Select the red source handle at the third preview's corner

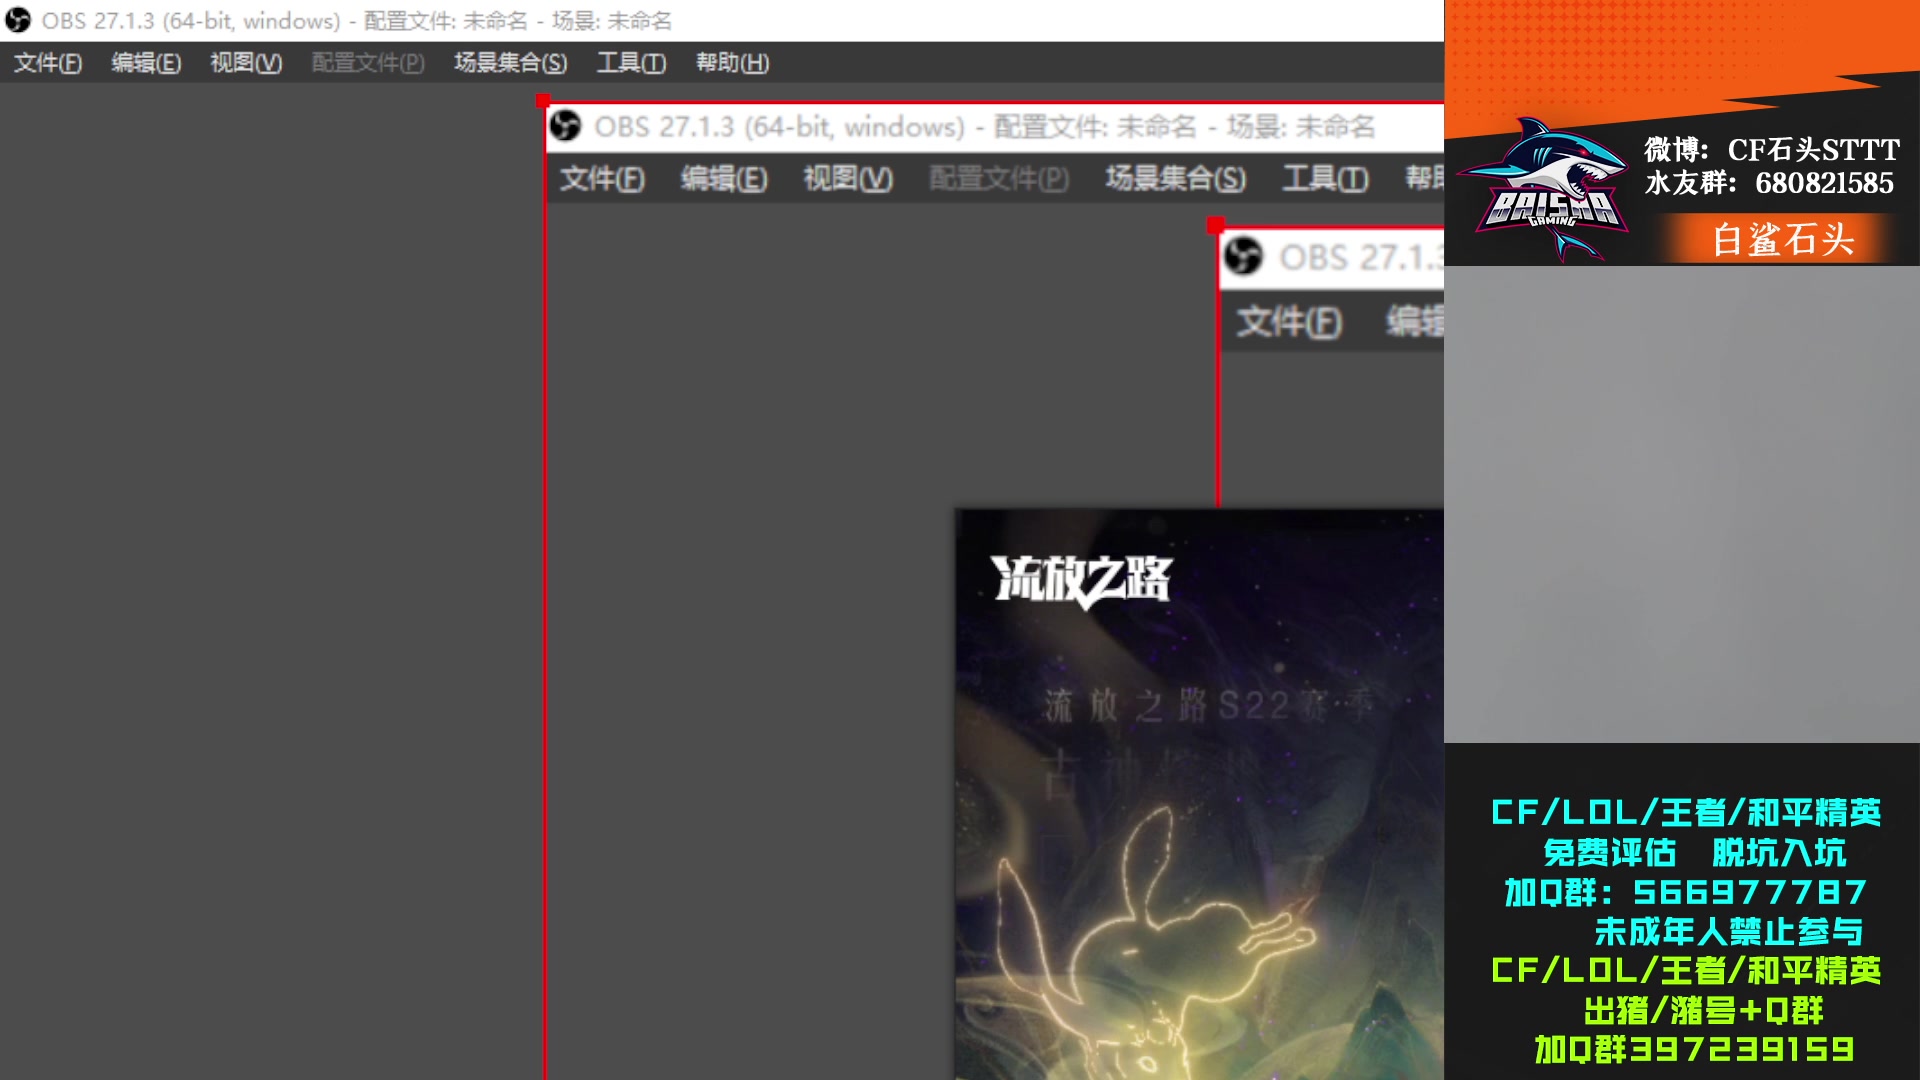pyautogui.click(x=1215, y=224)
